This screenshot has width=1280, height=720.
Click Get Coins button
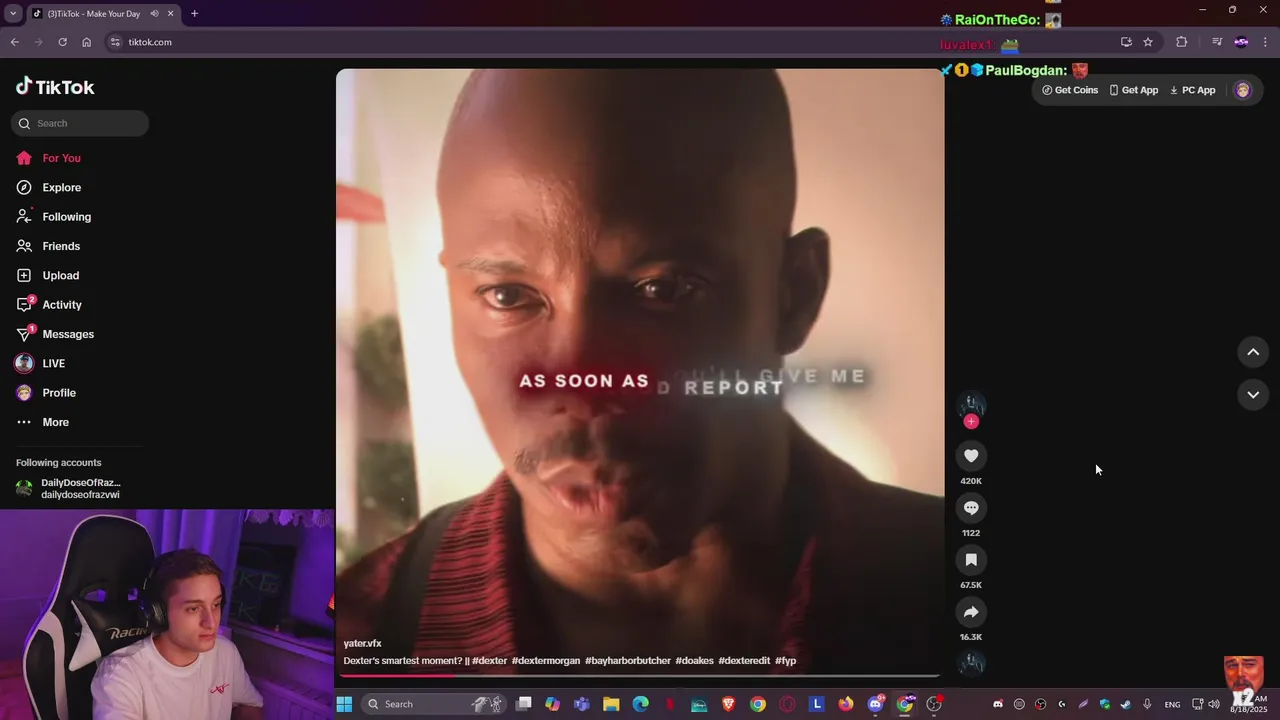1070,90
